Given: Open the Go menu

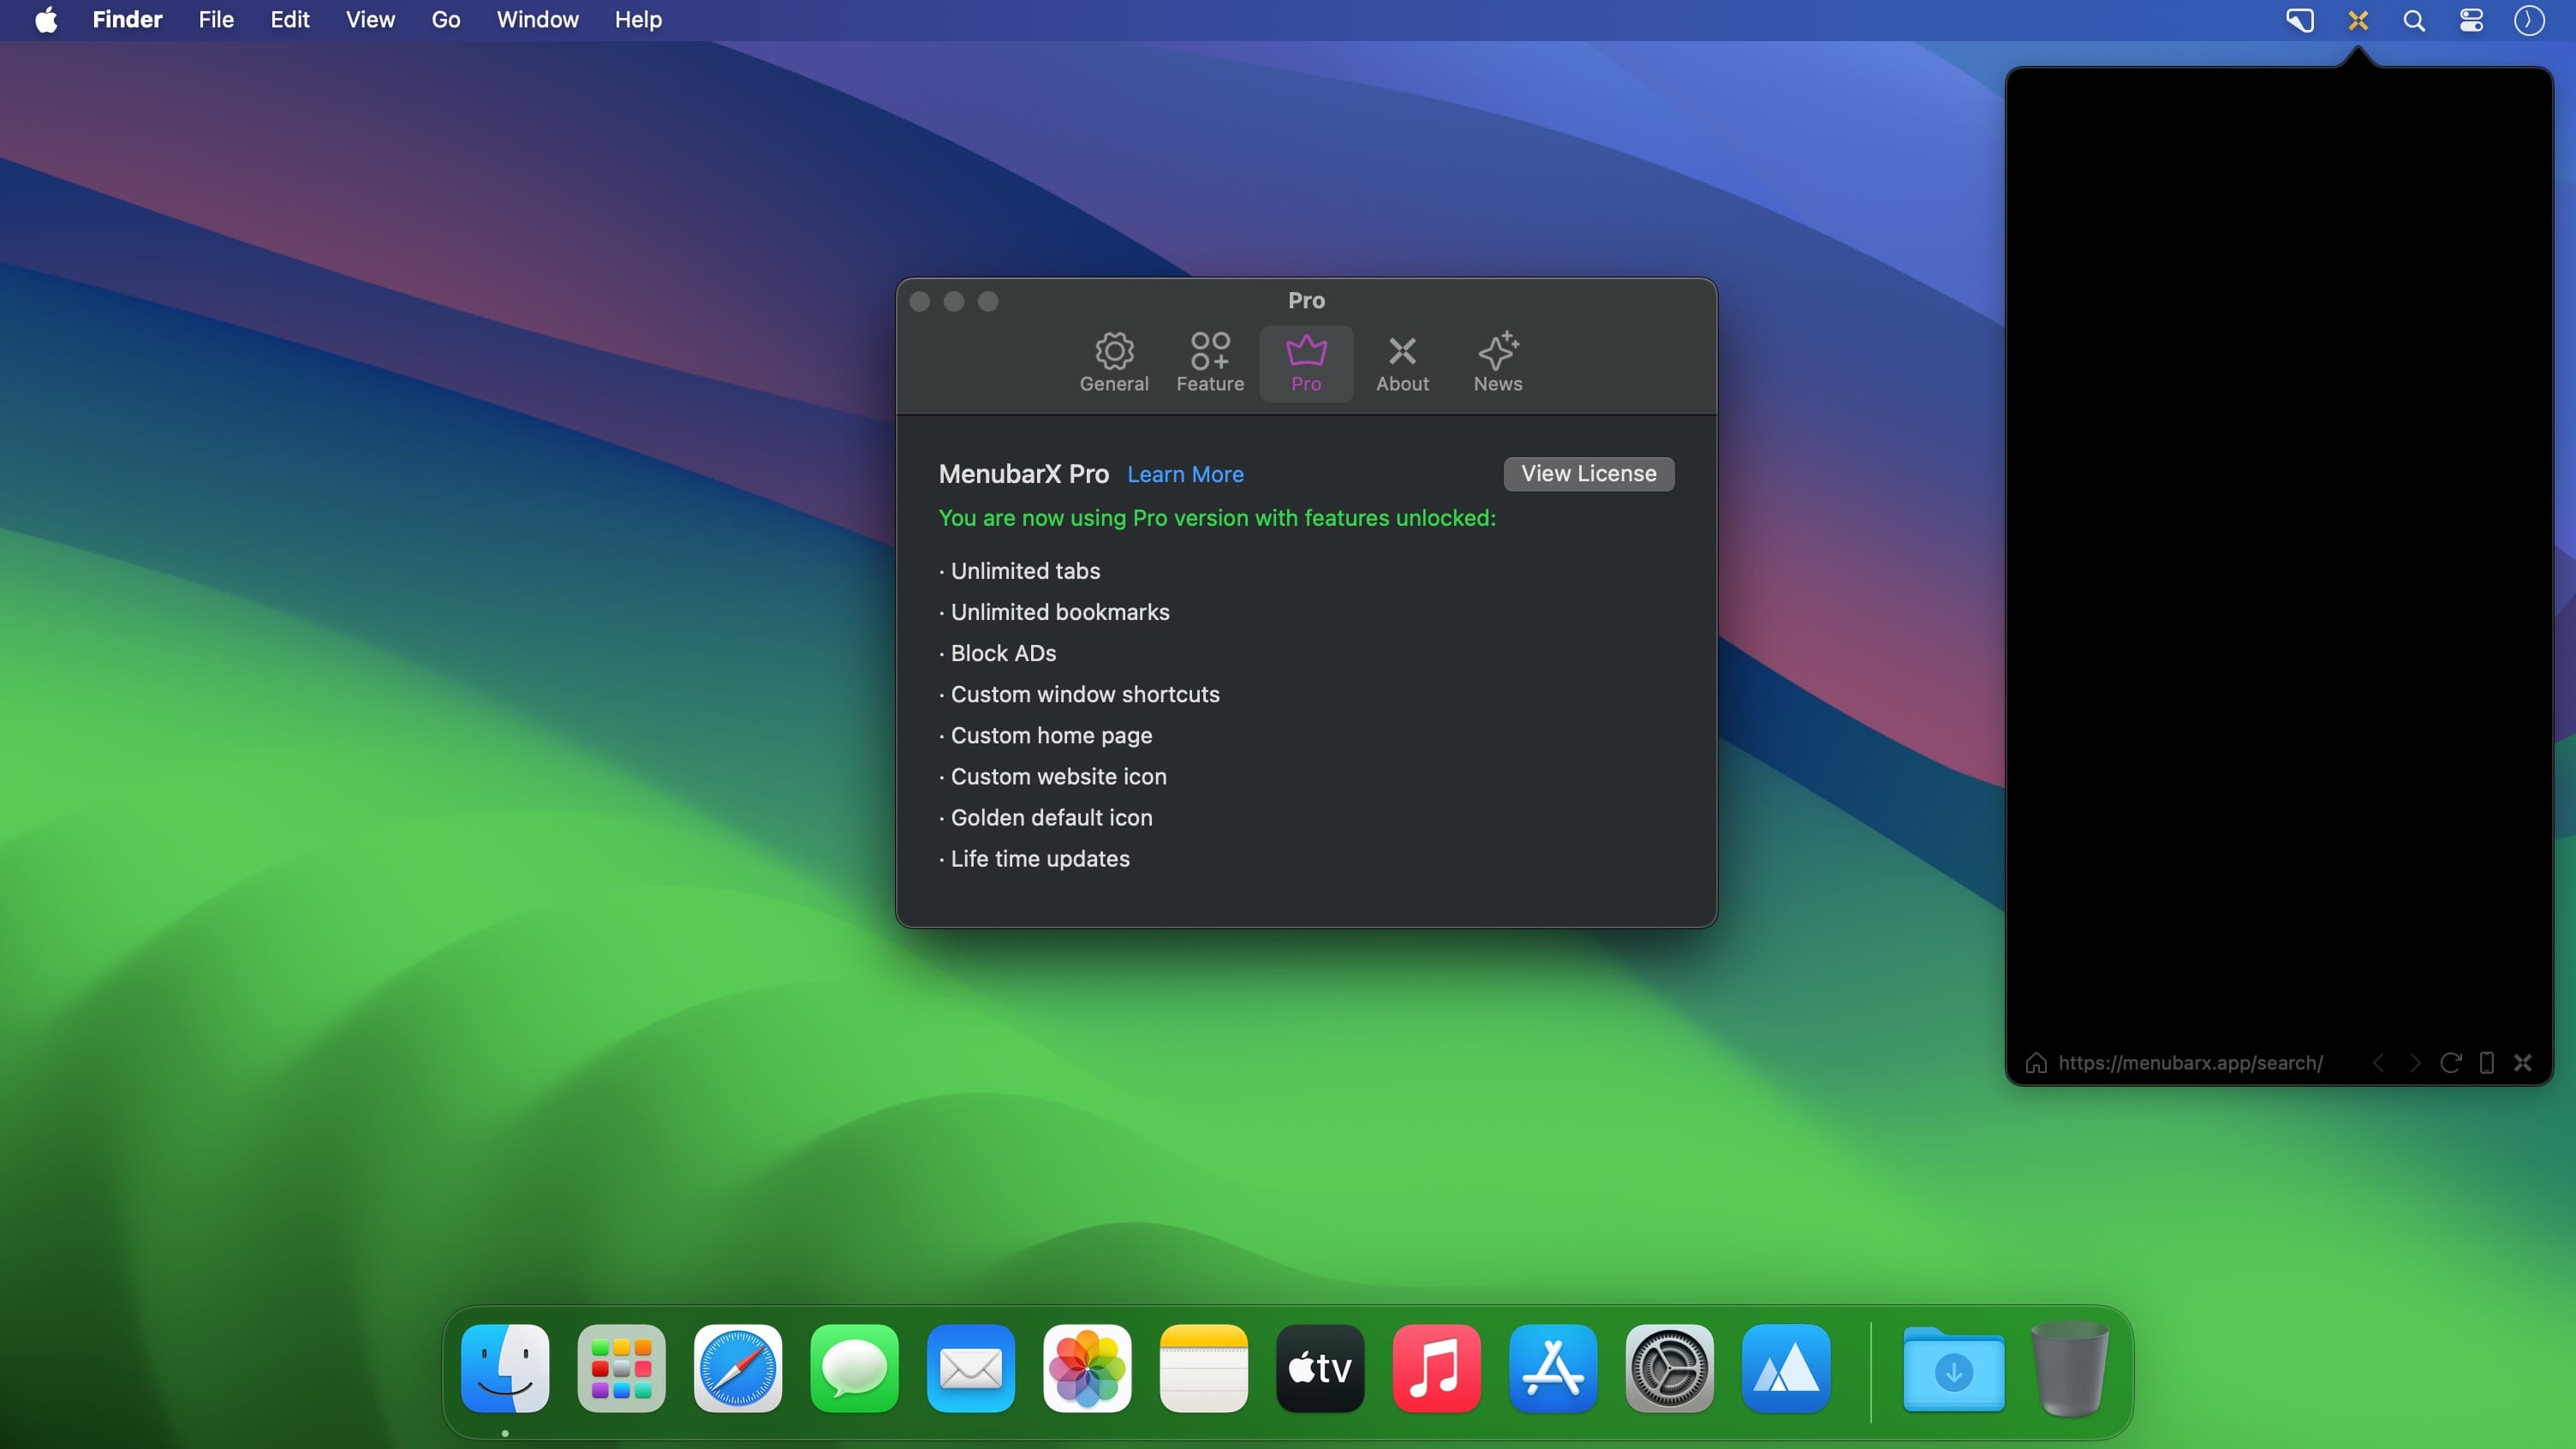Looking at the screenshot, I should click(446, 20).
